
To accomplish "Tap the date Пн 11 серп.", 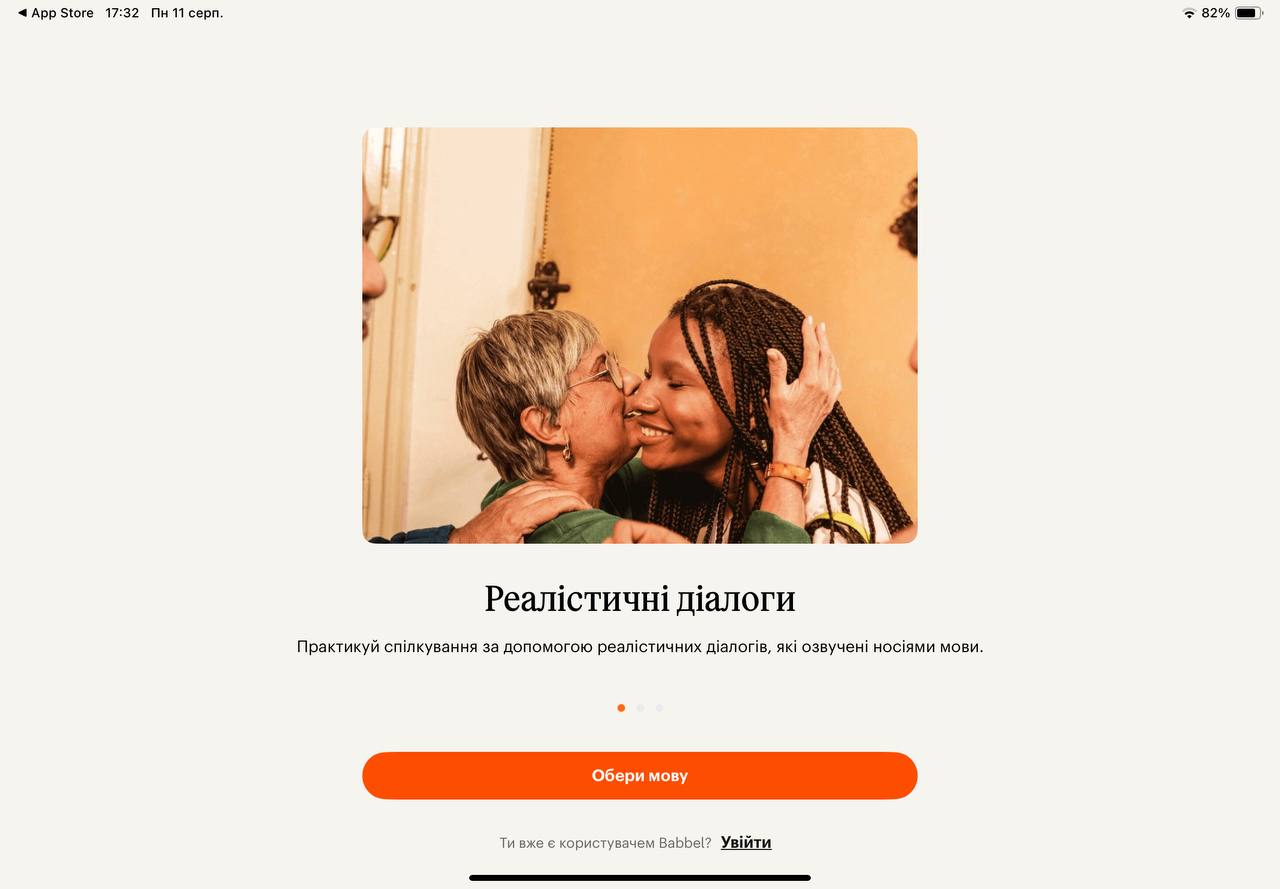I will point(187,13).
